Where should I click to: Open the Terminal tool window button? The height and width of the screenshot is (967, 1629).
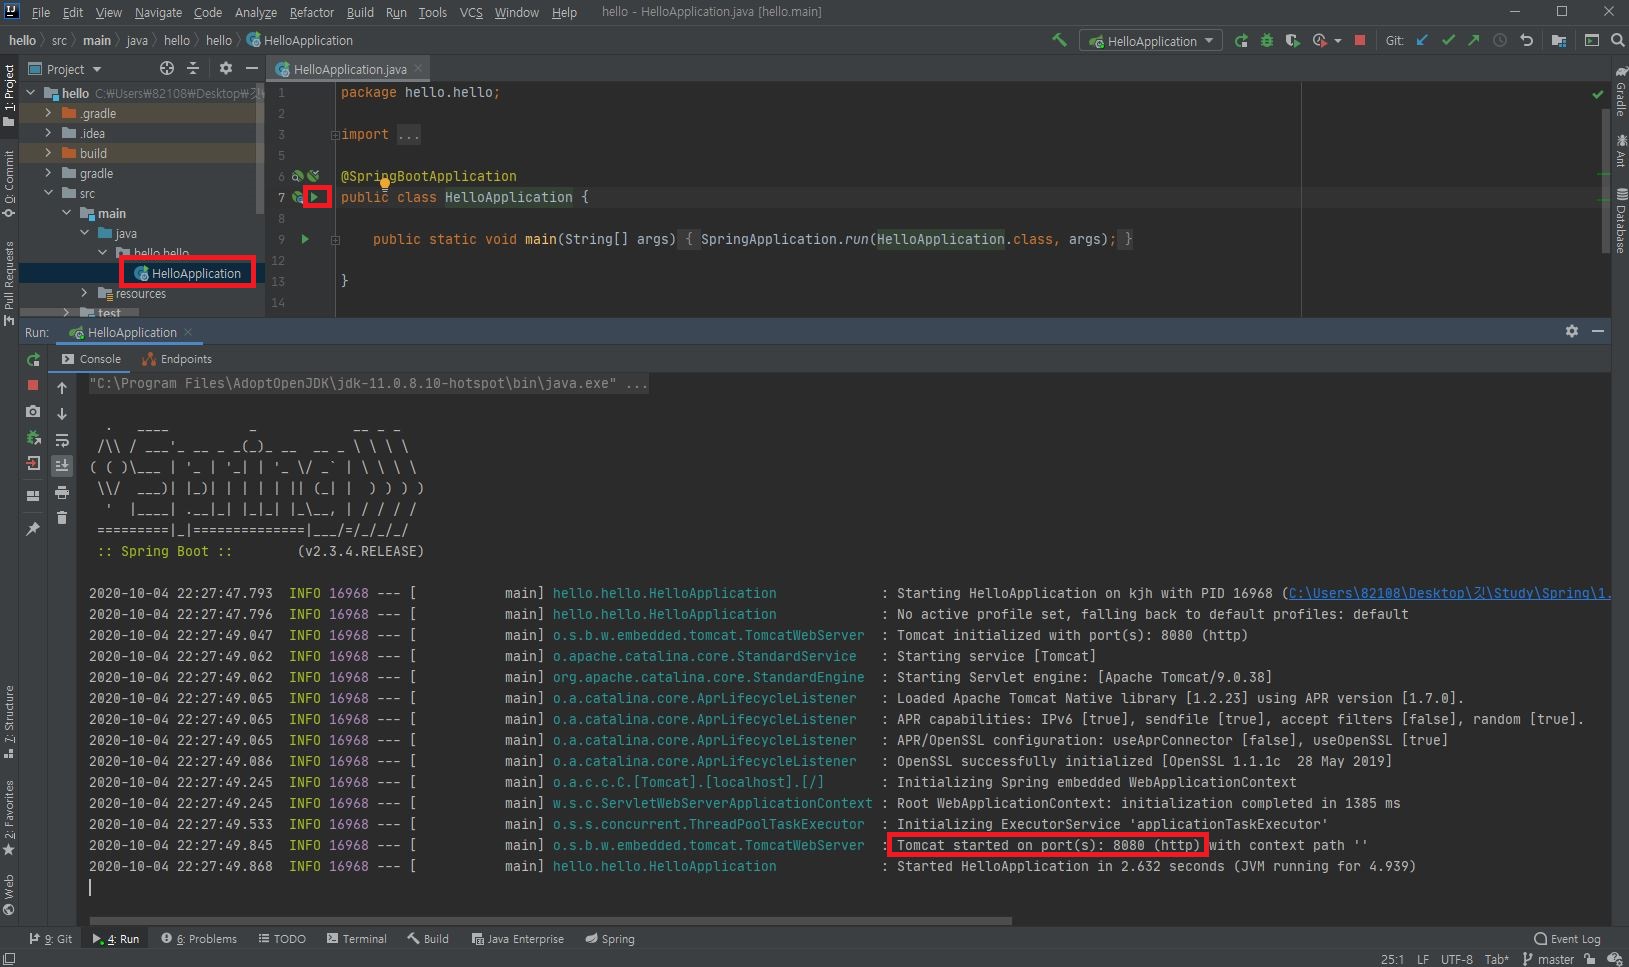point(356,939)
